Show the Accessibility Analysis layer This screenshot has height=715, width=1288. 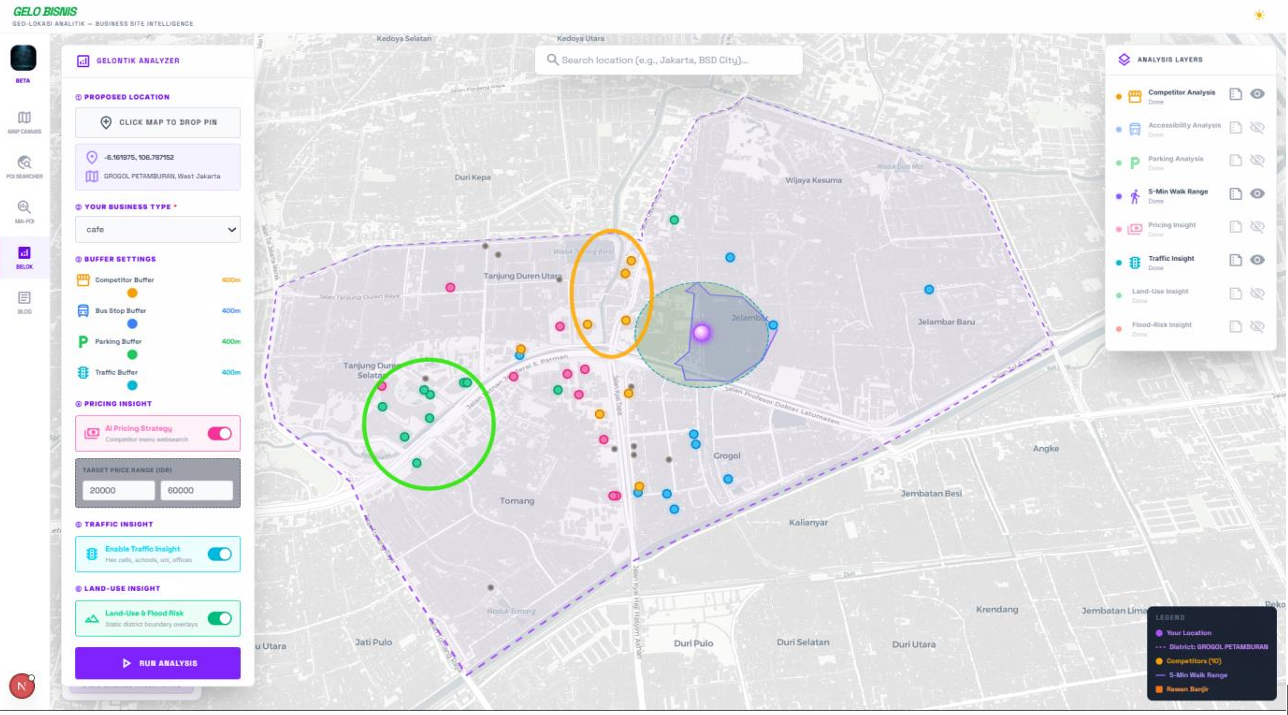click(1257, 127)
